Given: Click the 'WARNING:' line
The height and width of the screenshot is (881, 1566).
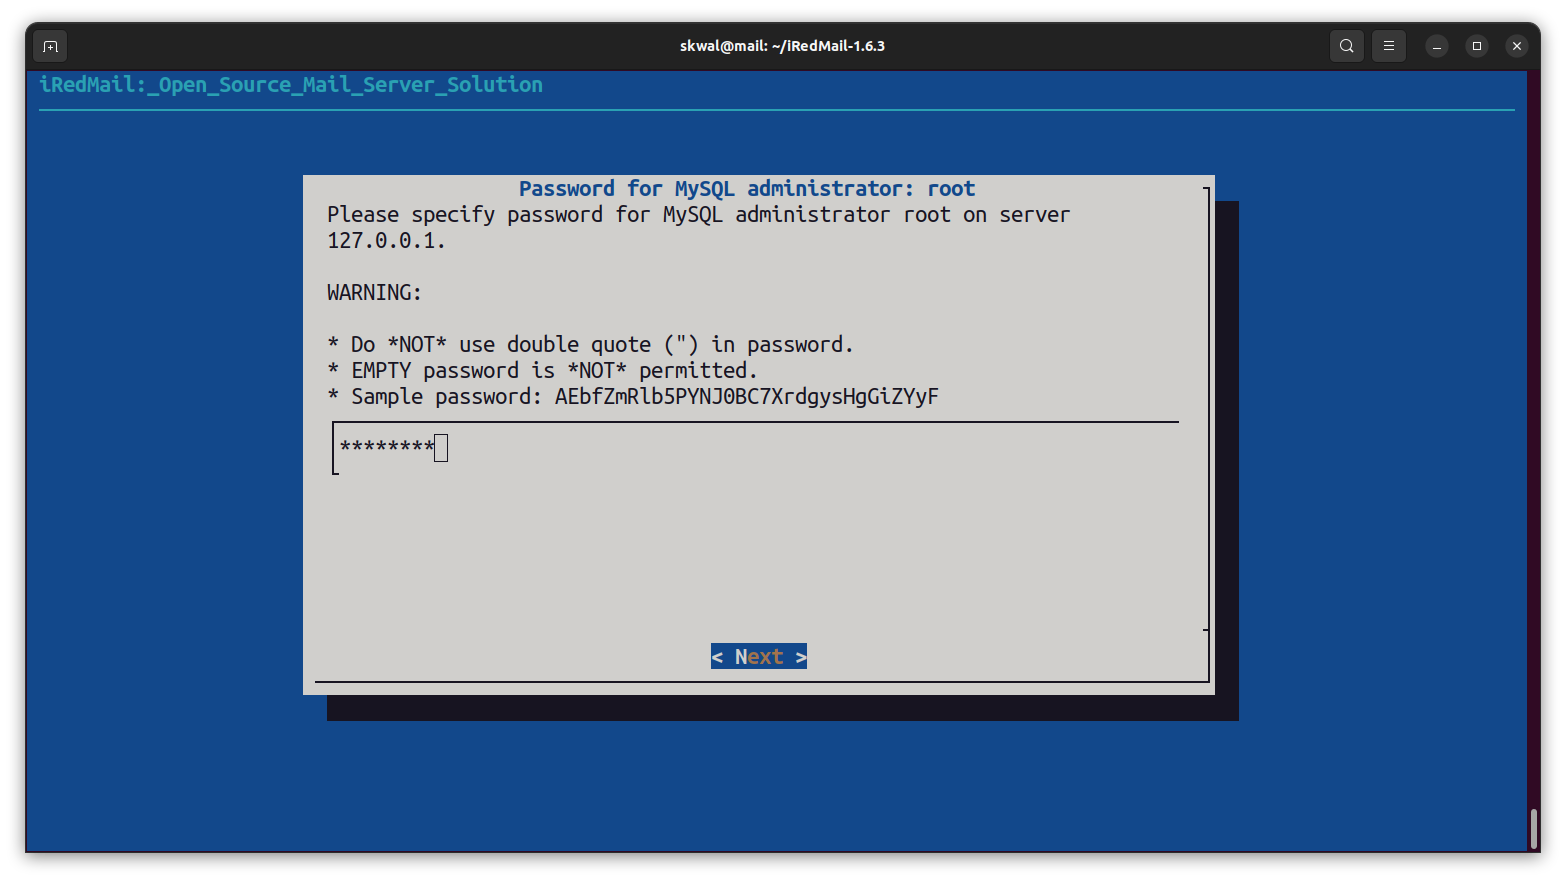Looking at the screenshot, I should pos(375,293).
